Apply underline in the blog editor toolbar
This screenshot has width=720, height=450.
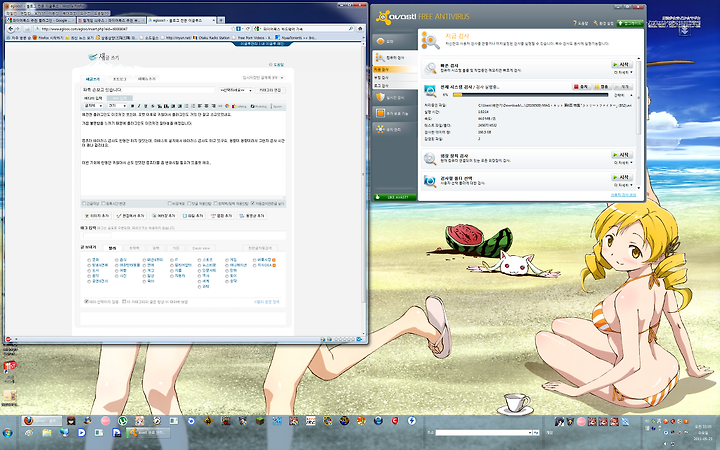point(146,106)
